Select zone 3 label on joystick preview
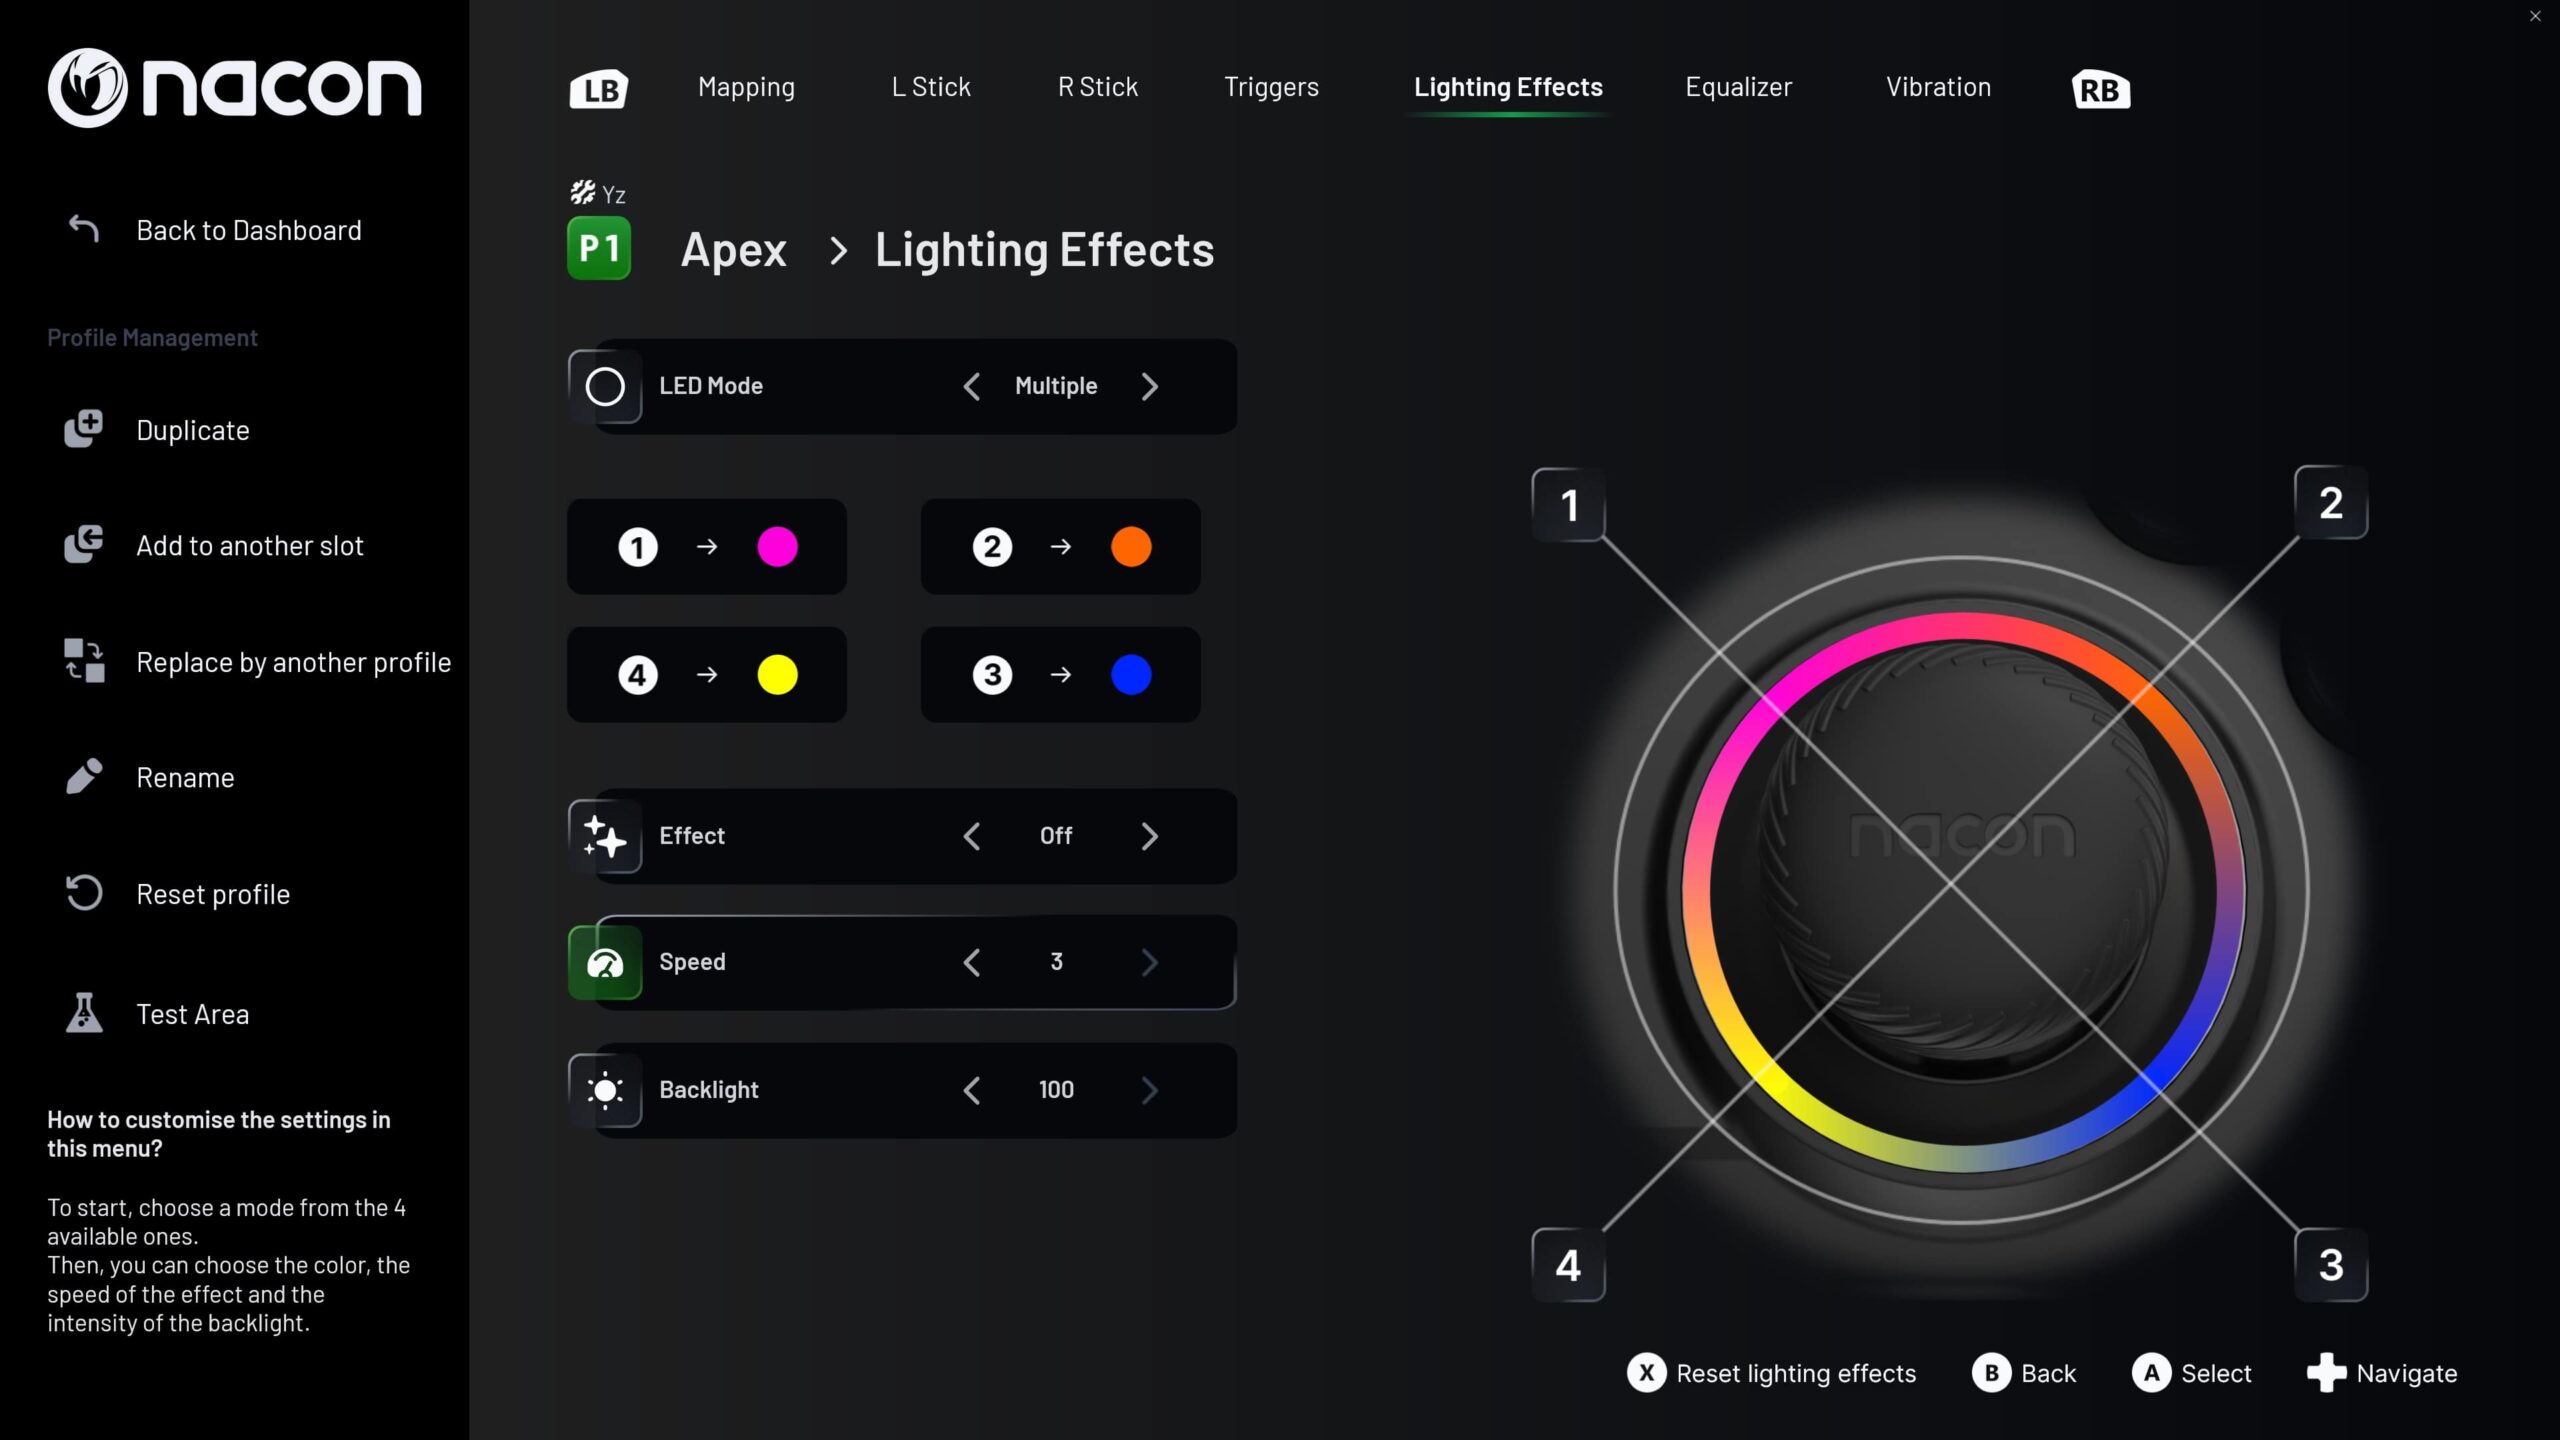This screenshot has width=2560, height=1440. coord(2330,1265)
